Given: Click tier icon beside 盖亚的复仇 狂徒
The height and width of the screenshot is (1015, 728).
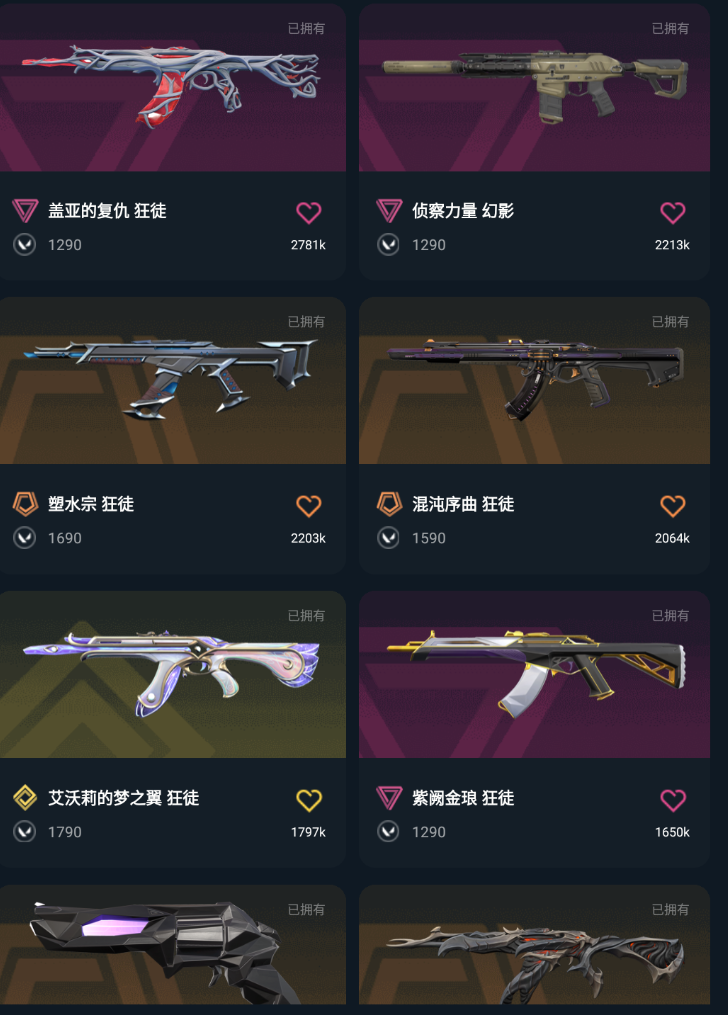Looking at the screenshot, I should point(25,210).
